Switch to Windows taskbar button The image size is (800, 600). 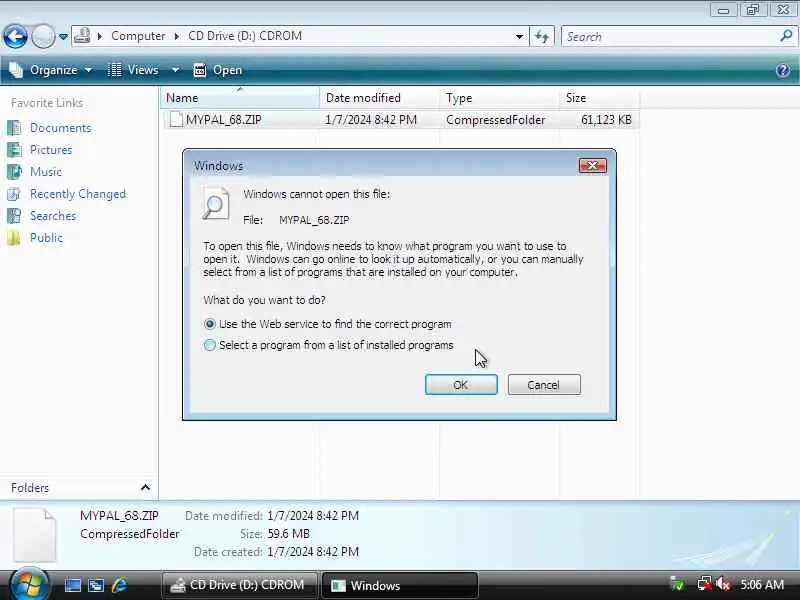coord(400,585)
